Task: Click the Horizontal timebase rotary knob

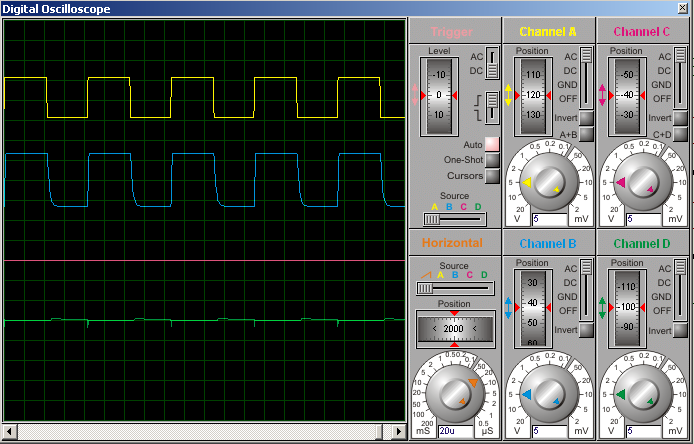Action: click(456, 391)
